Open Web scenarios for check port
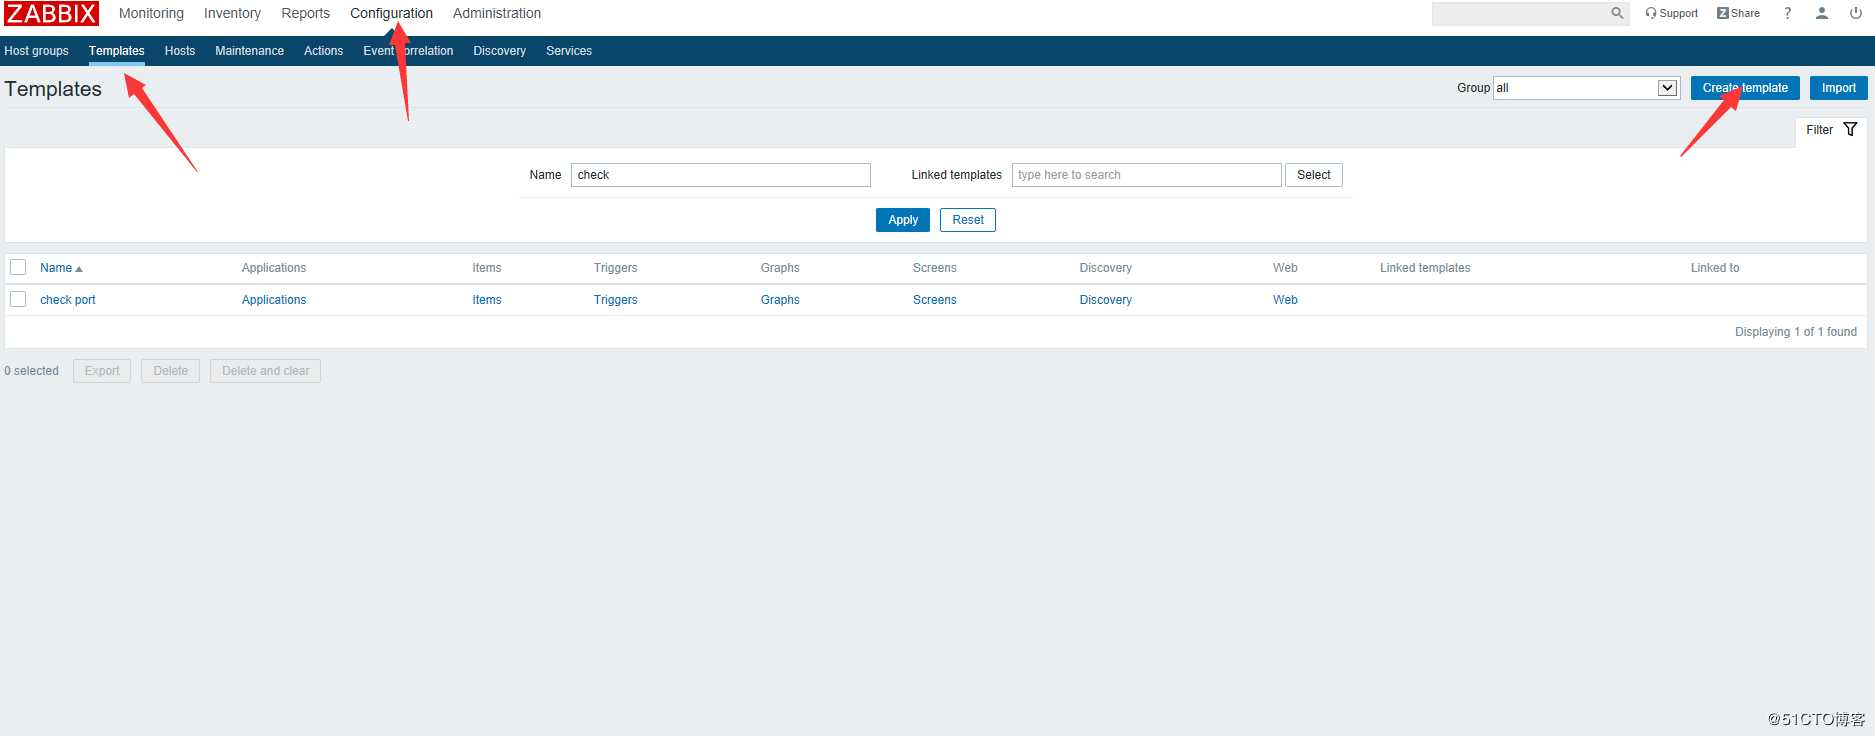The height and width of the screenshot is (736, 1875). click(x=1285, y=300)
